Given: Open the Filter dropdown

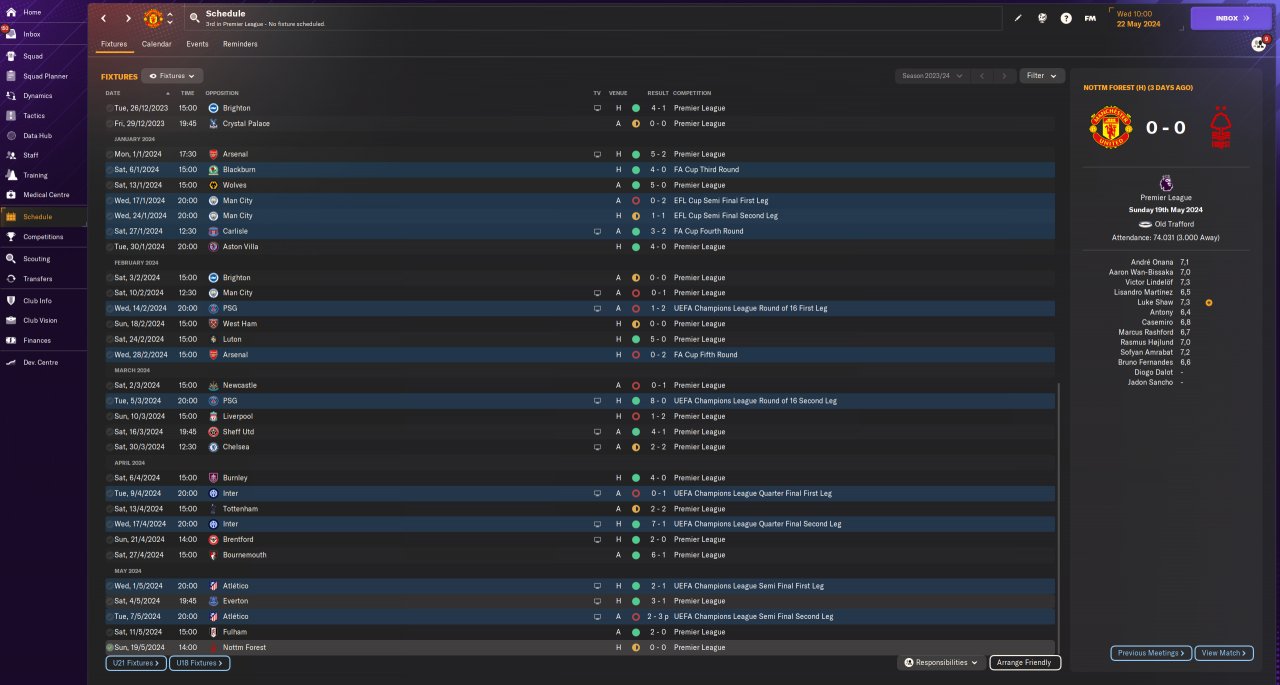Looking at the screenshot, I should pyautogui.click(x=1041, y=75).
